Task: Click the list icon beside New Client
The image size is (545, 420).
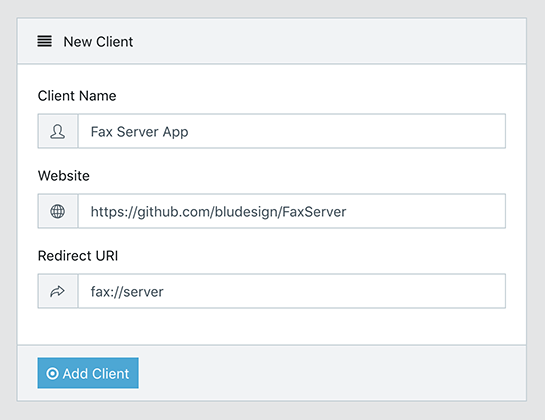Action: pos(44,41)
